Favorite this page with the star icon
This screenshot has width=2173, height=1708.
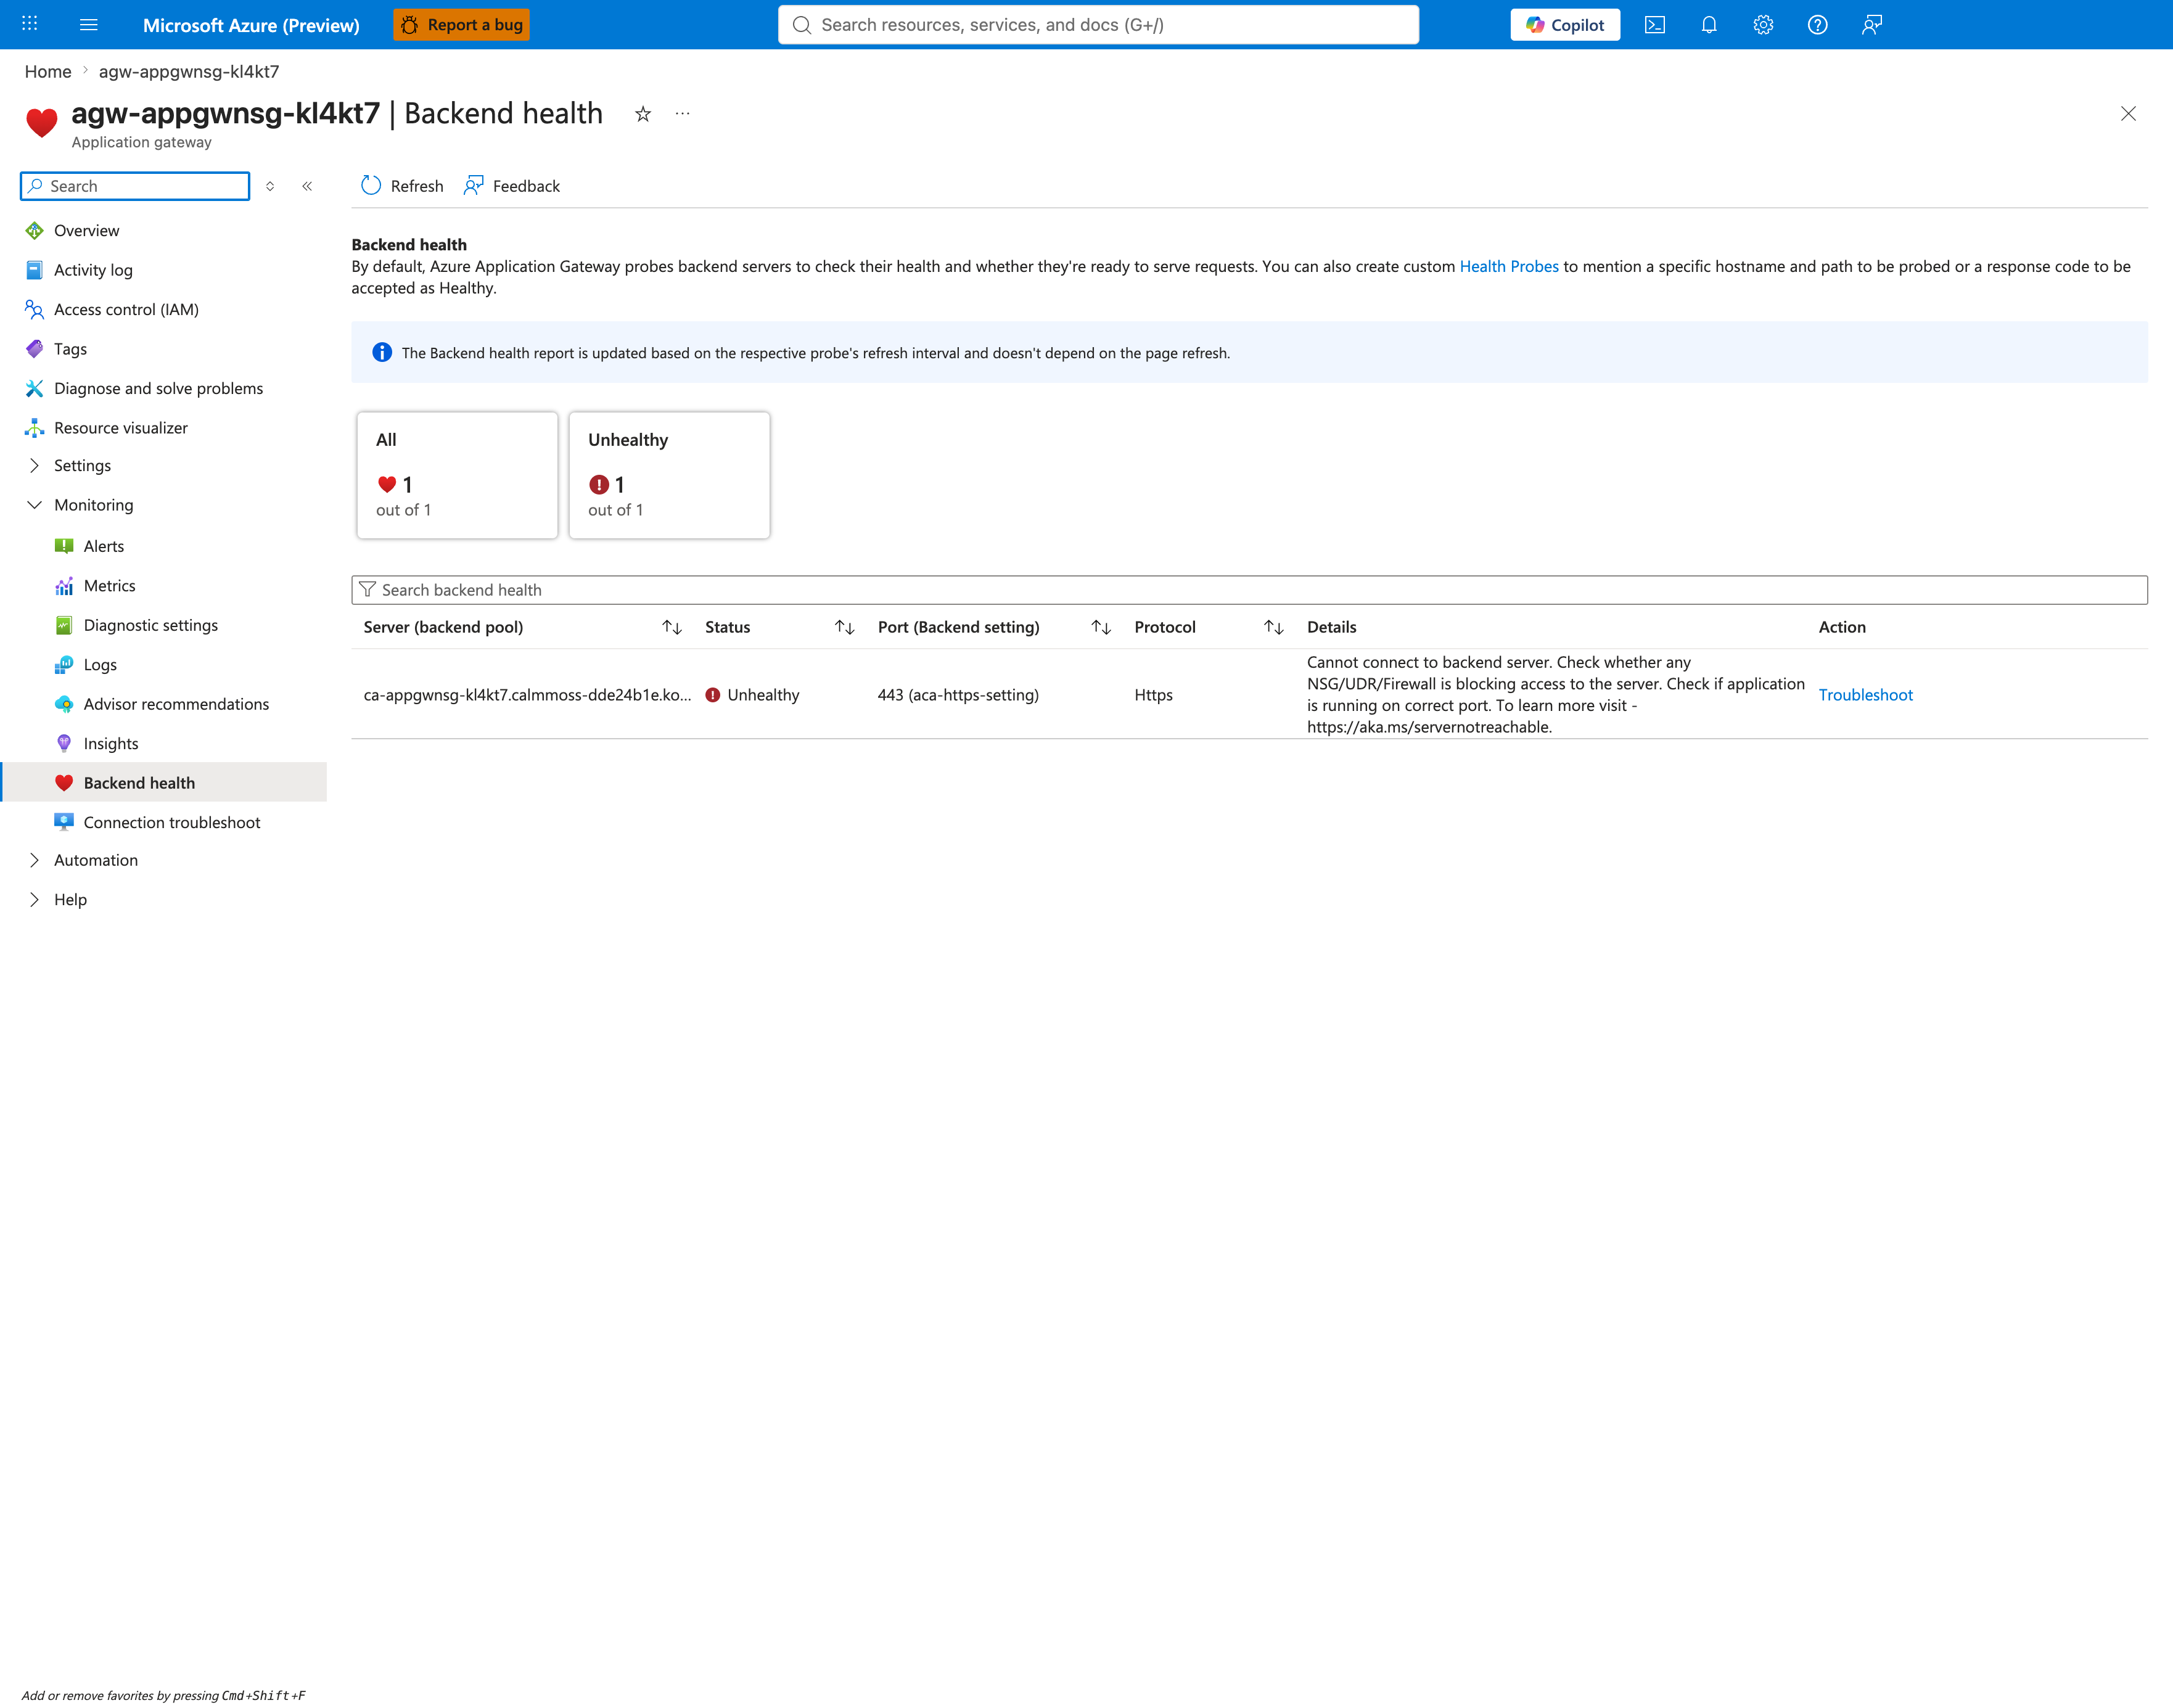click(x=643, y=113)
